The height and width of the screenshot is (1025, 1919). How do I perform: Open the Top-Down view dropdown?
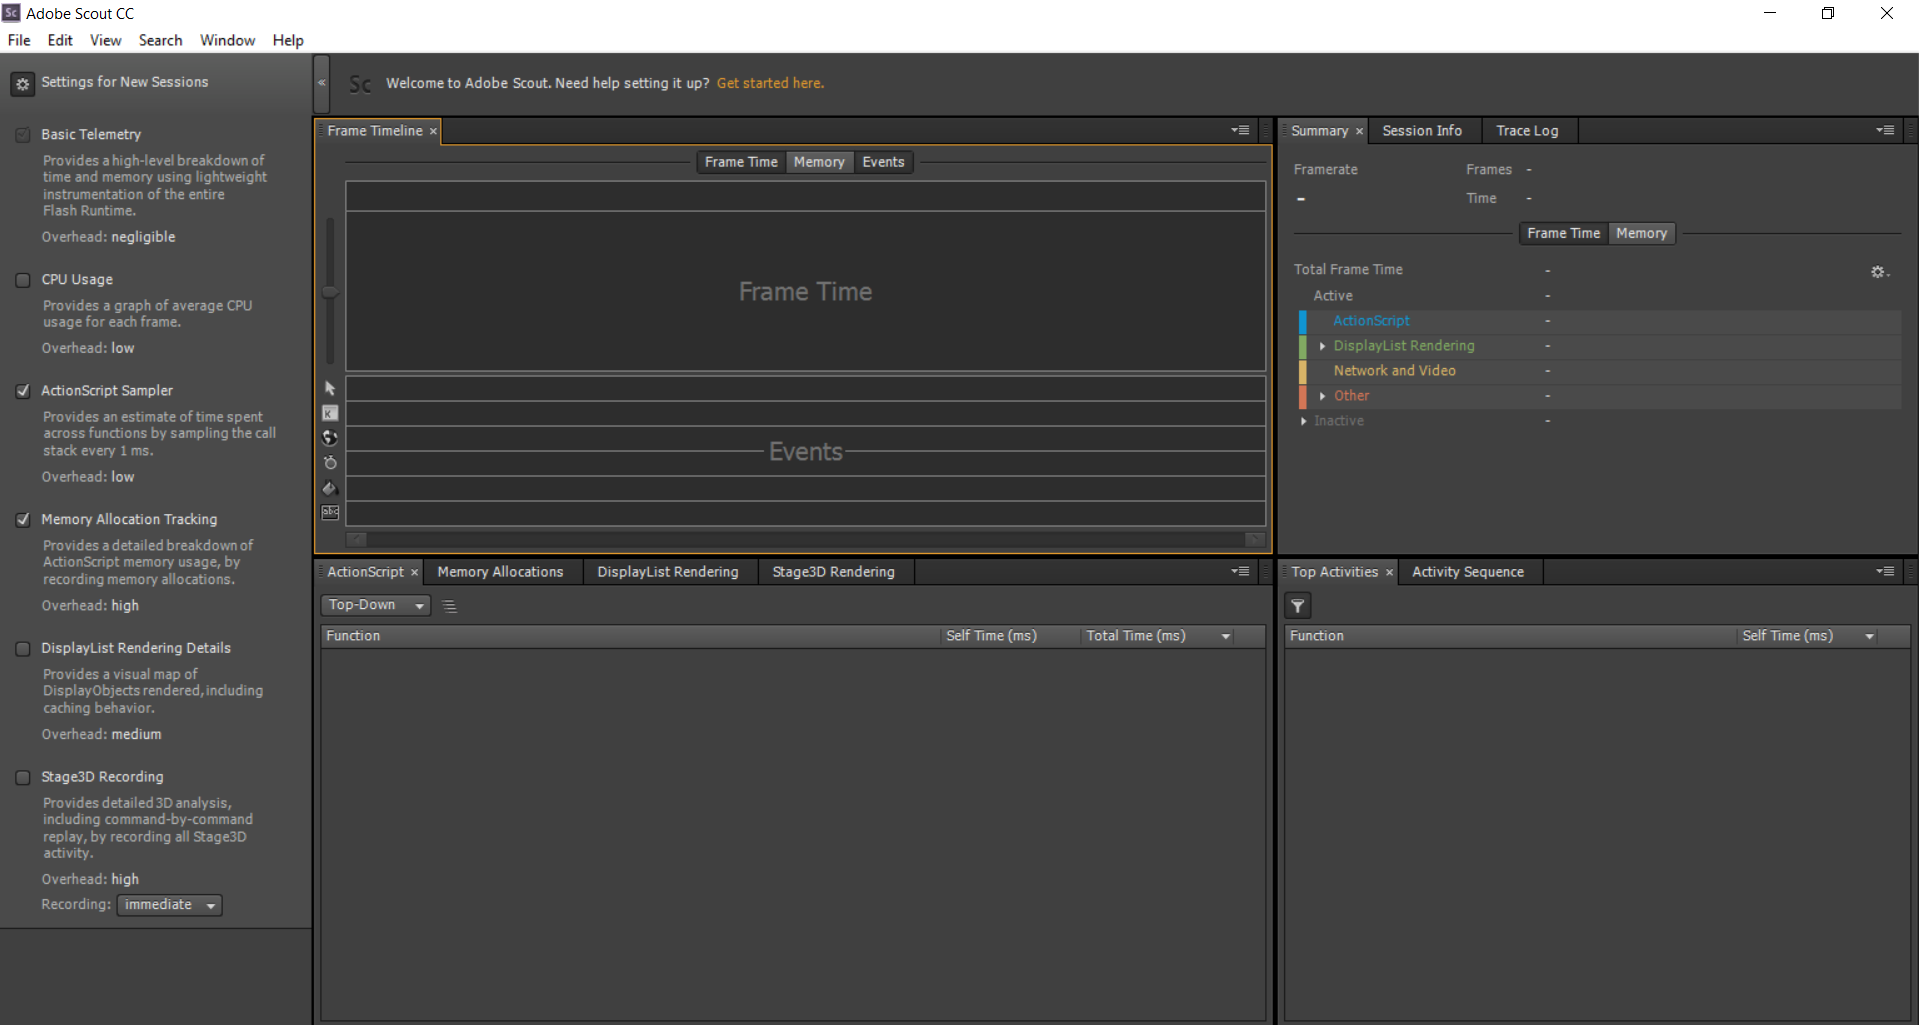(x=376, y=605)
